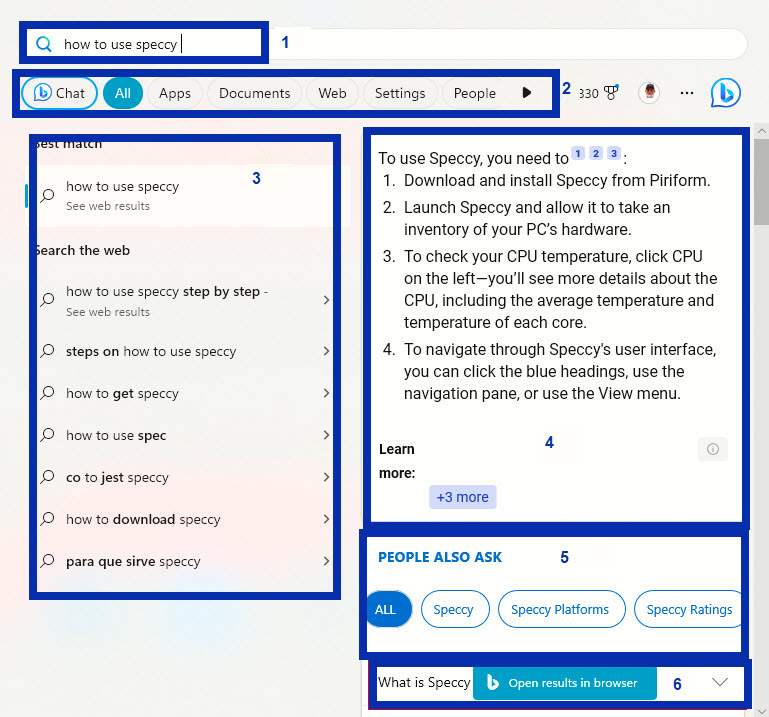Click the large Bing chat icon at top right

pyautogui.click(x=725, y=93)
